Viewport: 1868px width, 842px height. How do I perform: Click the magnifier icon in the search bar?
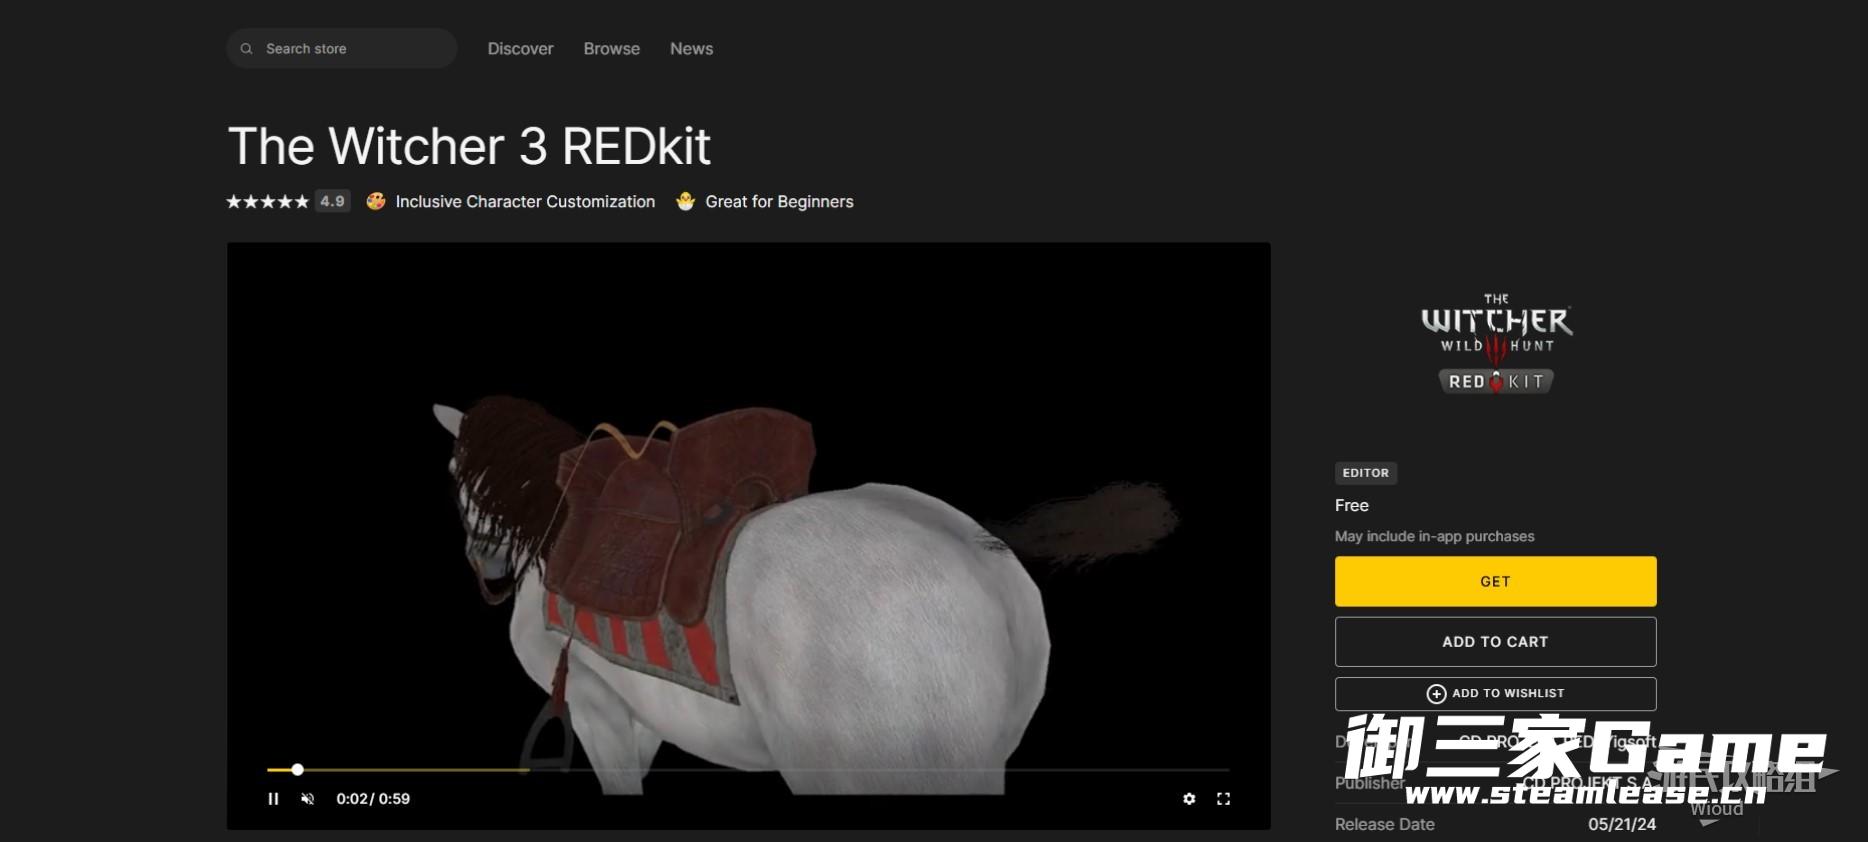246,49
